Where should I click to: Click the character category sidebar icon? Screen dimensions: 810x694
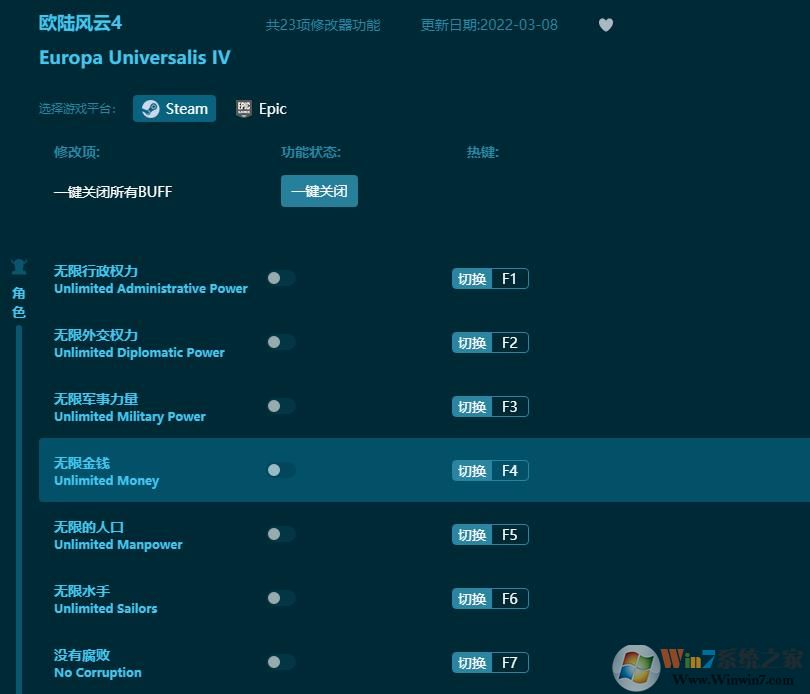coord(19,267)
